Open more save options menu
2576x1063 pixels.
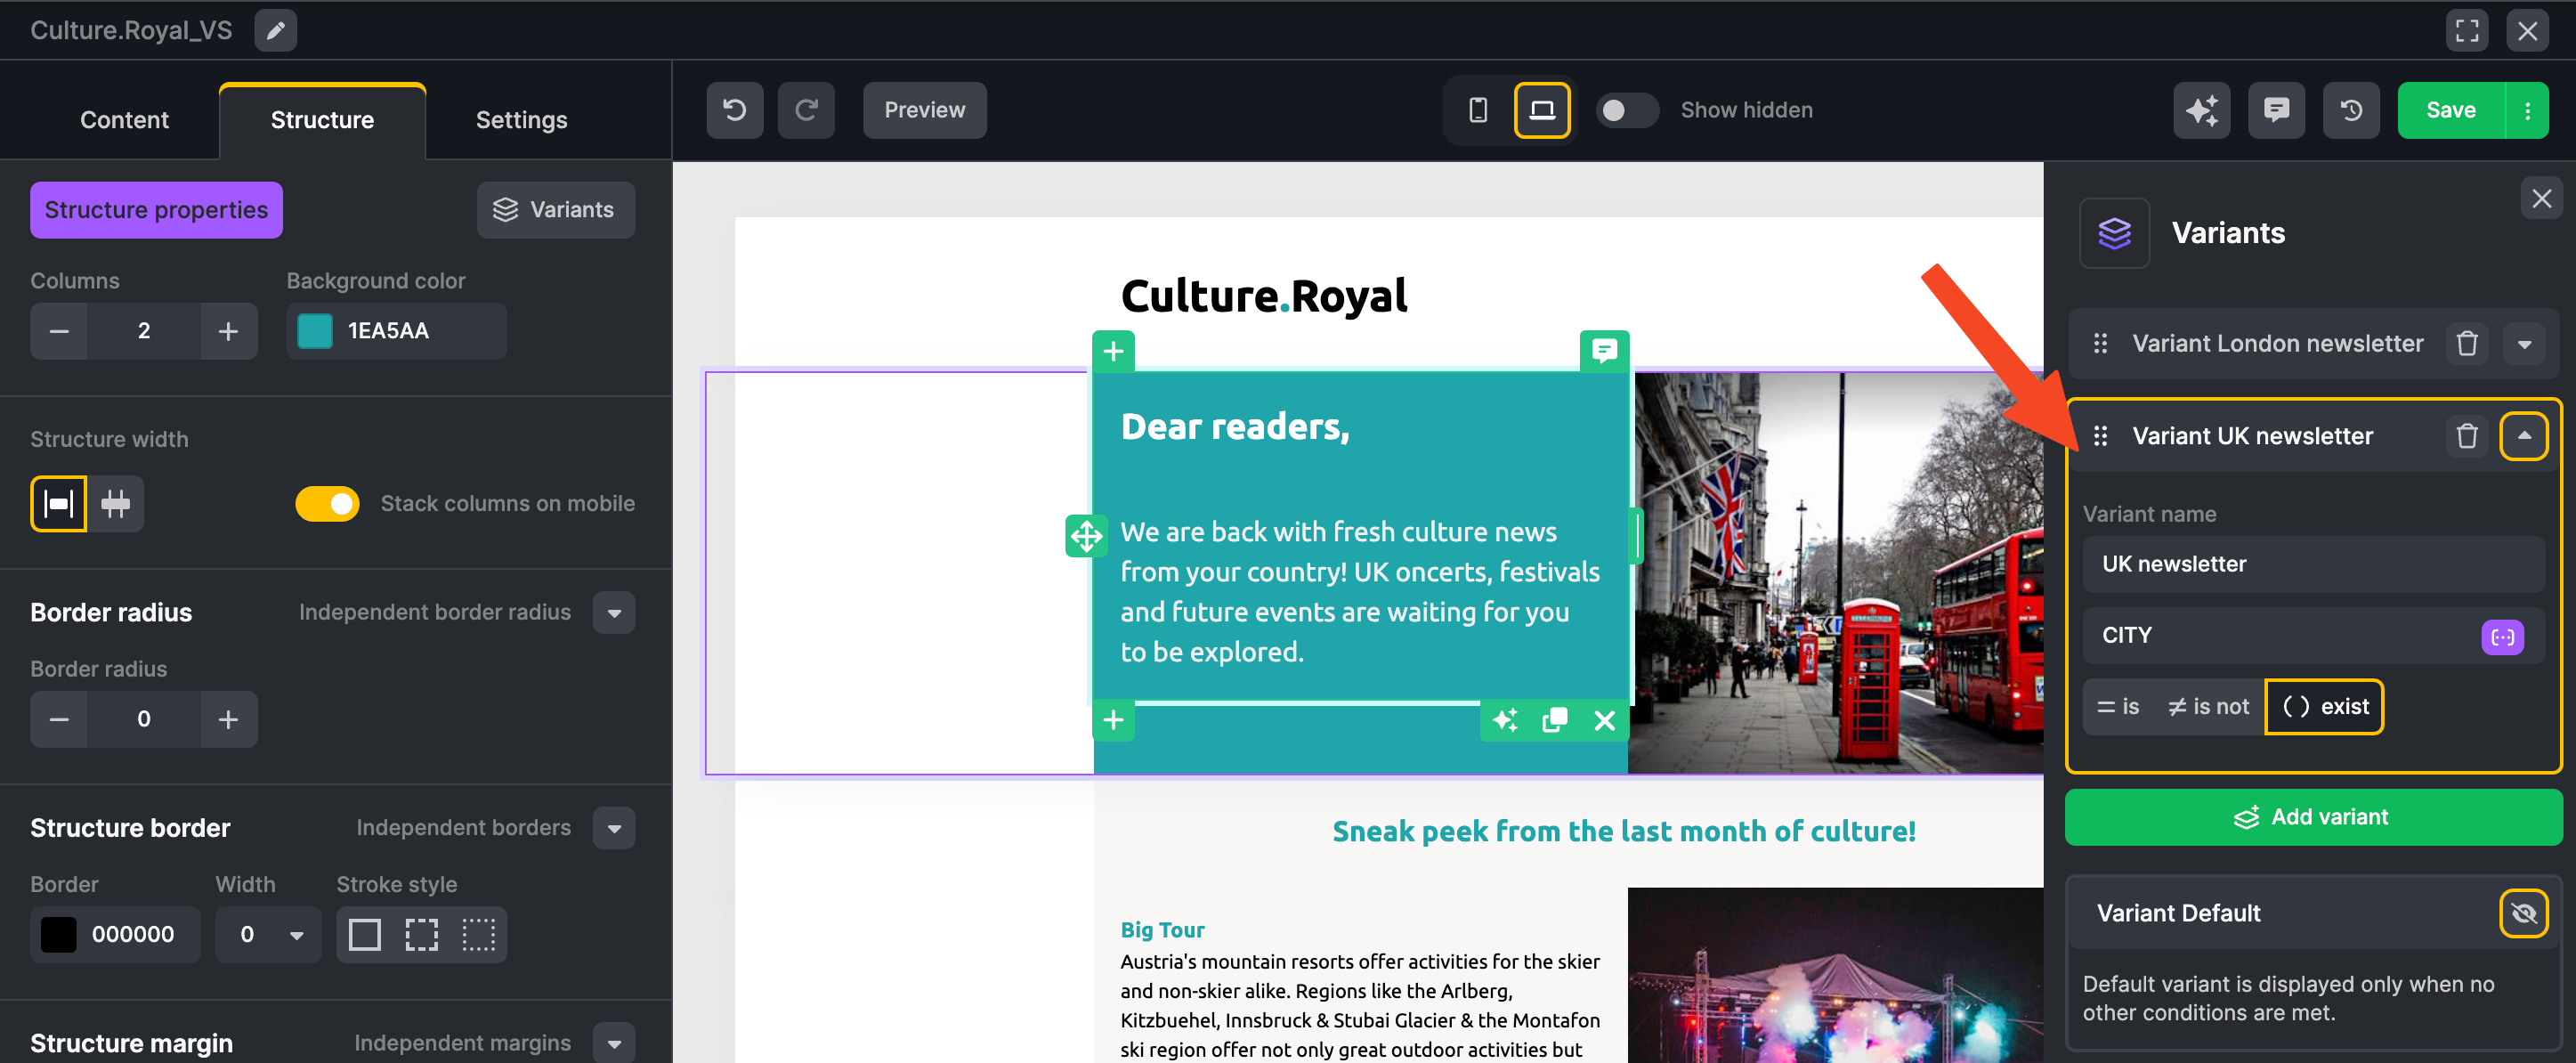coord(2527,110)
